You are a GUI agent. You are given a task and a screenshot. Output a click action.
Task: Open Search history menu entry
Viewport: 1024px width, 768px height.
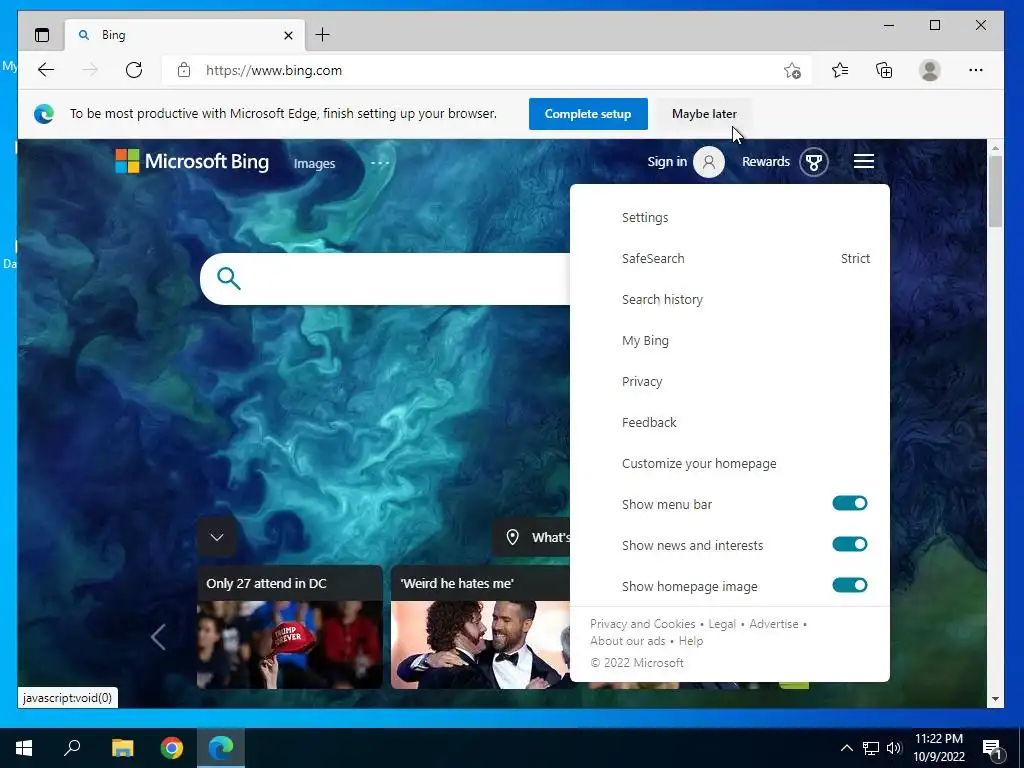tap(662, 300)
